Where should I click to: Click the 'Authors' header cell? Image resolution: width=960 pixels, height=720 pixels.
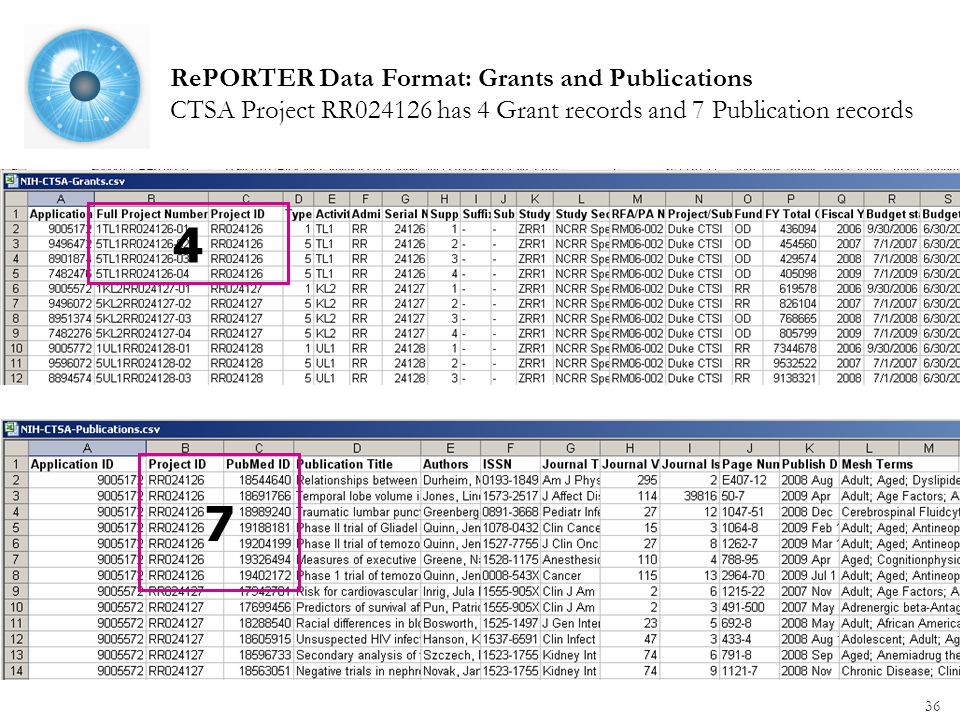point(450,464)
